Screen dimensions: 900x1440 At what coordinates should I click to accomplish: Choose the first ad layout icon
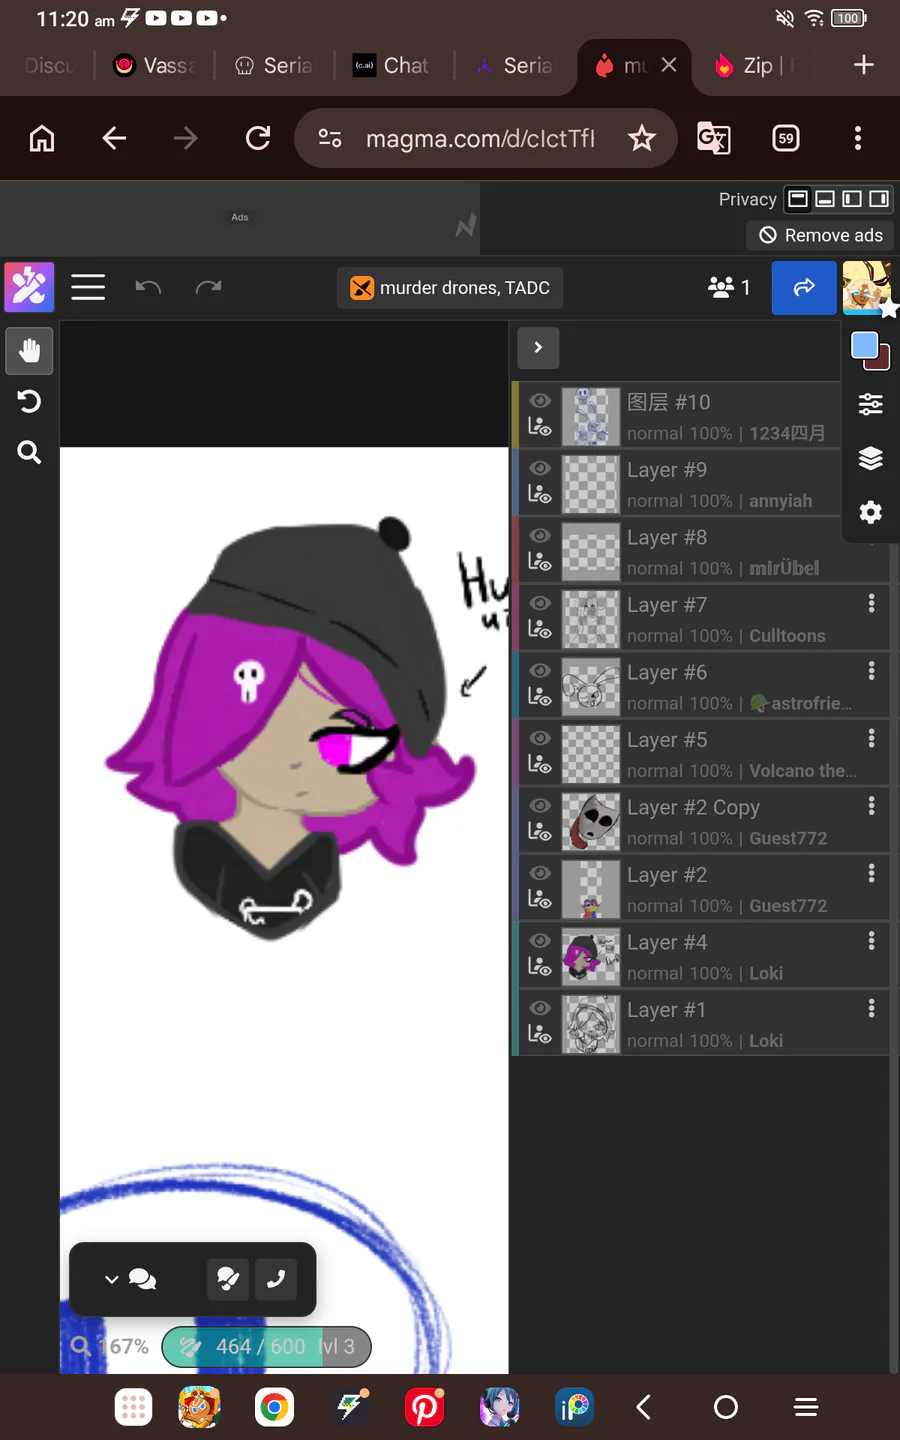tap(798, 199)
